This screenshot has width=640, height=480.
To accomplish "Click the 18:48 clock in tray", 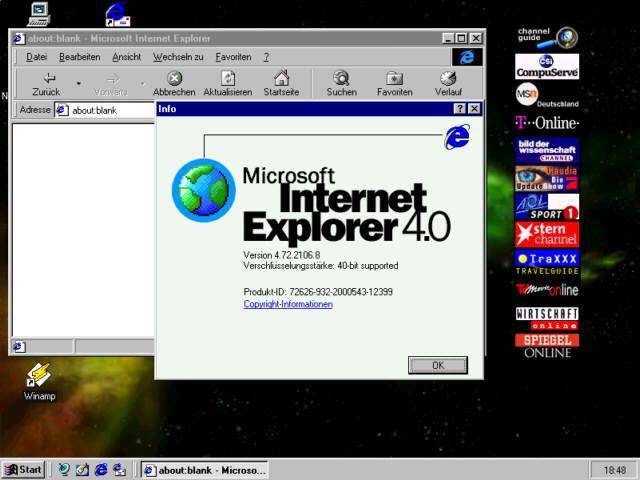I will point(615,470).
